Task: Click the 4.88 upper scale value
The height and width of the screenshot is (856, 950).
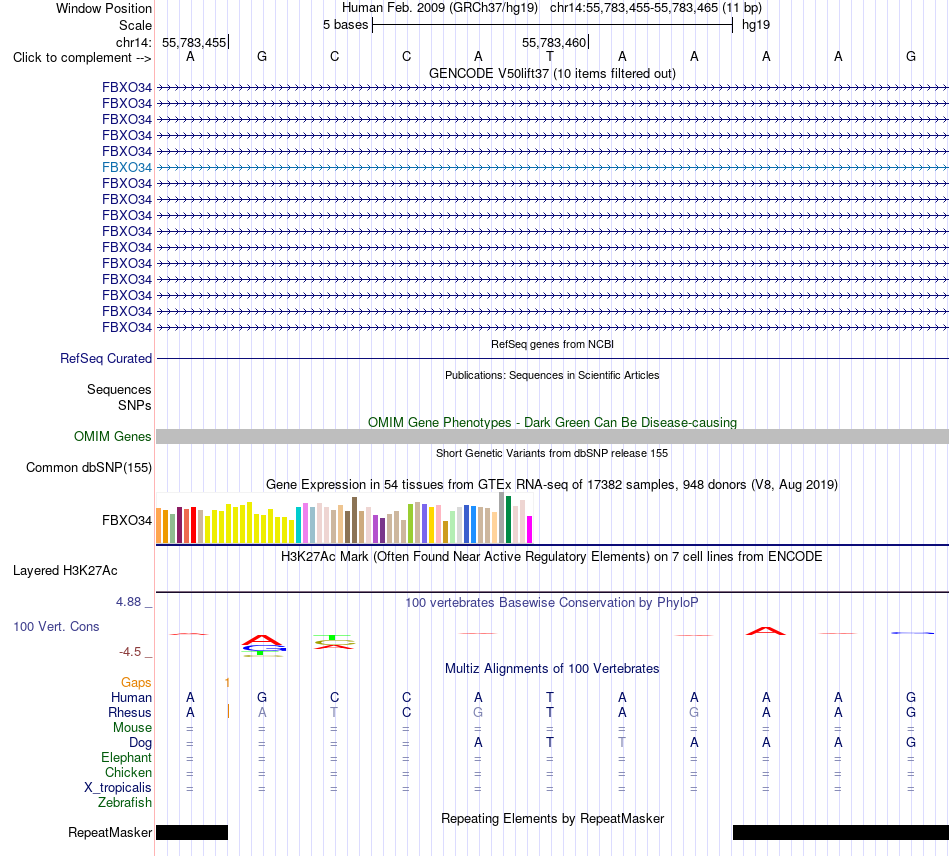Action: coord(128,602)
